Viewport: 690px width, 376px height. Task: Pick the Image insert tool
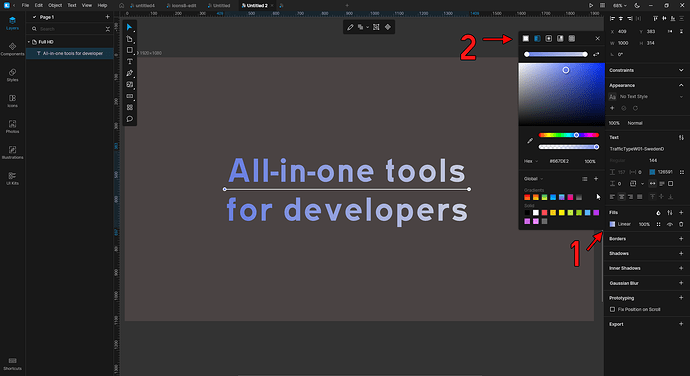[x=129, y=85]
